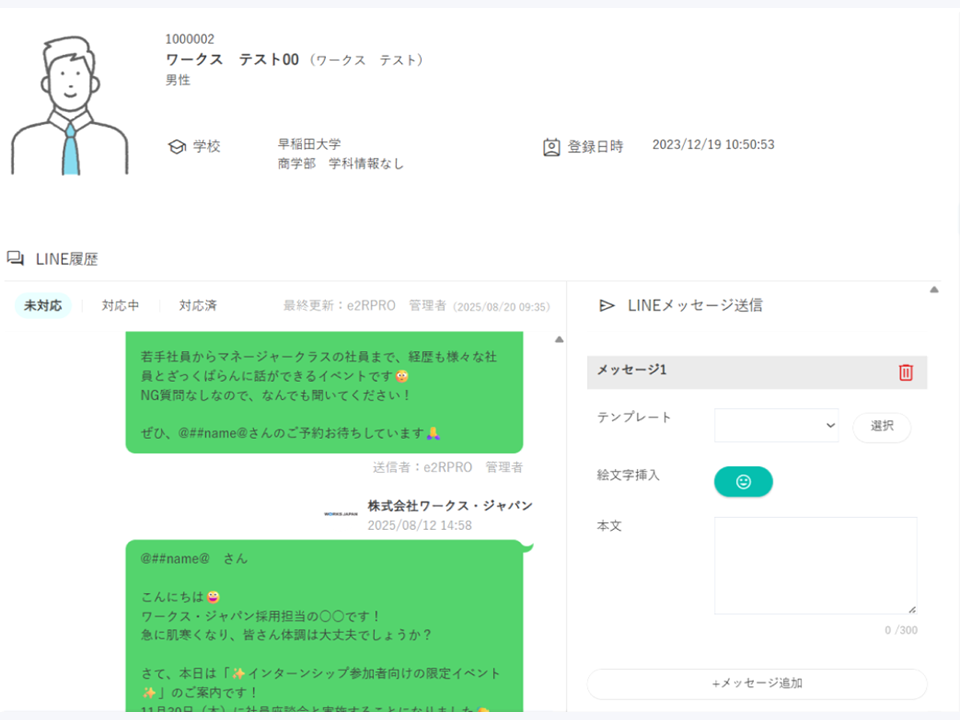Click the scroll-up arrow in the chat history
Viewport: 960px width, 720px height.
[x=558, y=339]
